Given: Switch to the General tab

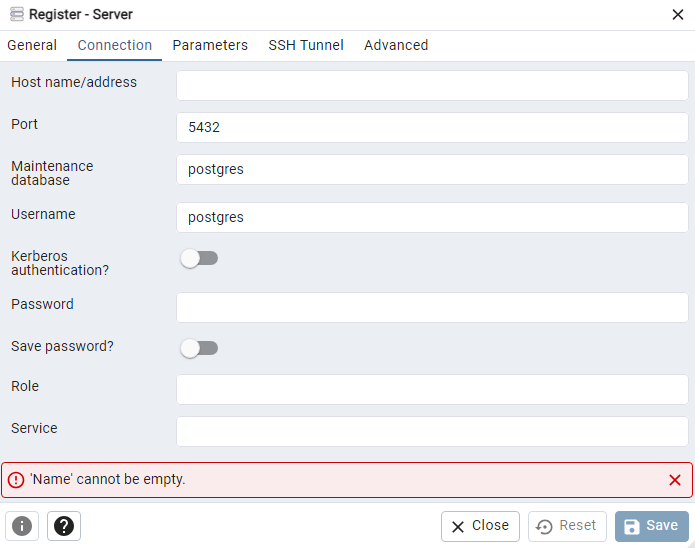Looking at the screenshot, I should [x=32, y=45].
